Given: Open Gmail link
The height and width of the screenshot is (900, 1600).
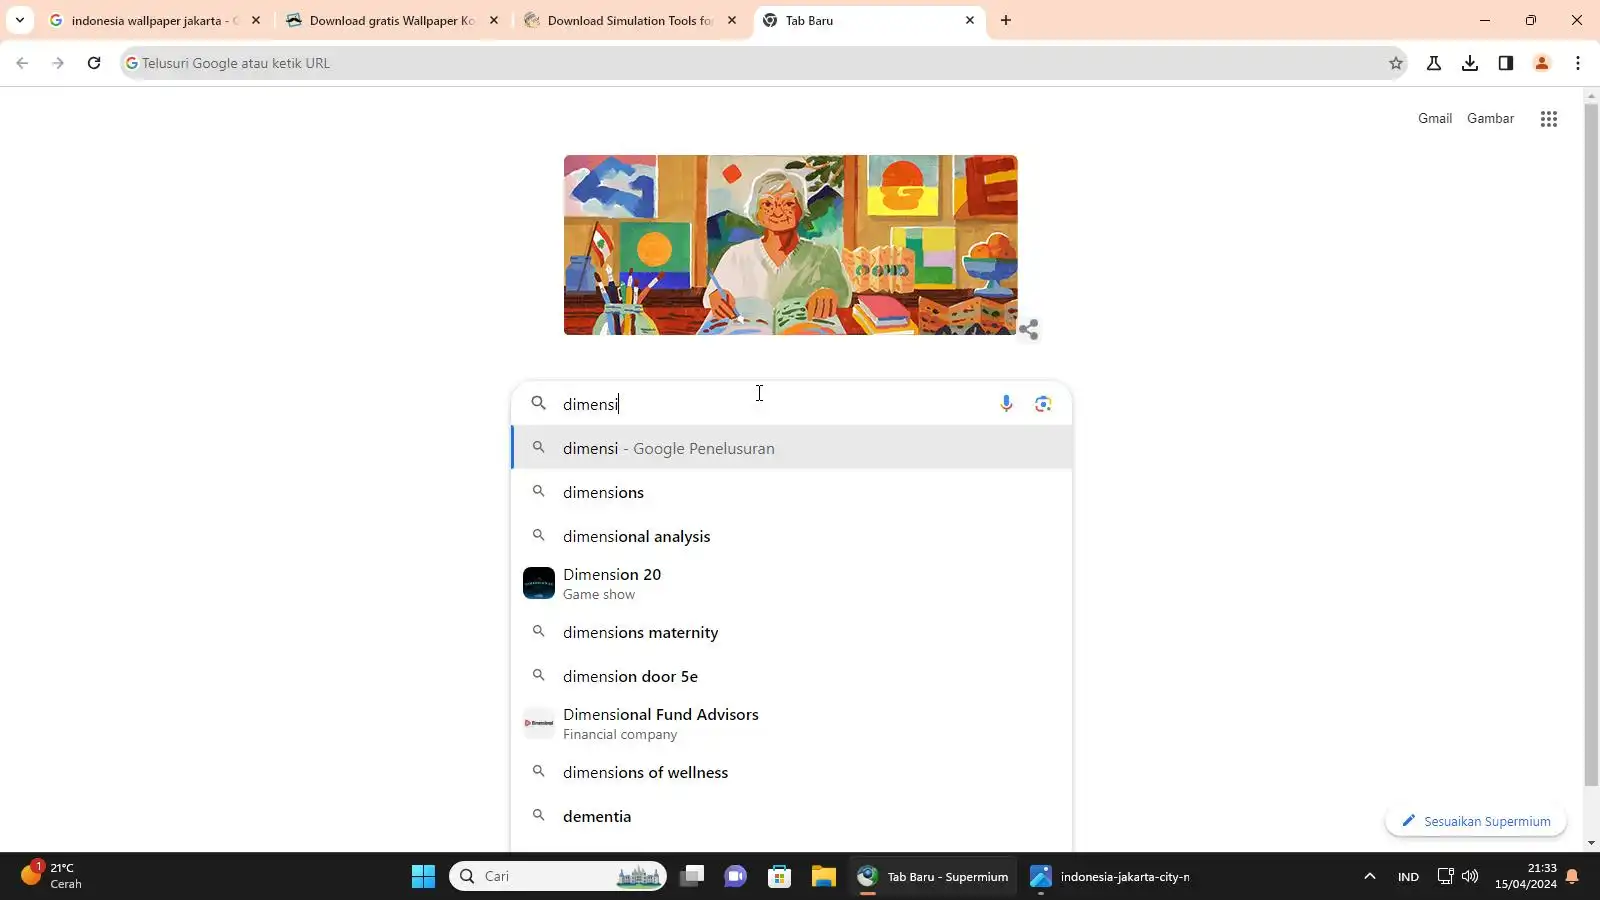Looking at the screenshot, I should pyautogui.click(x=1435, y=118).
